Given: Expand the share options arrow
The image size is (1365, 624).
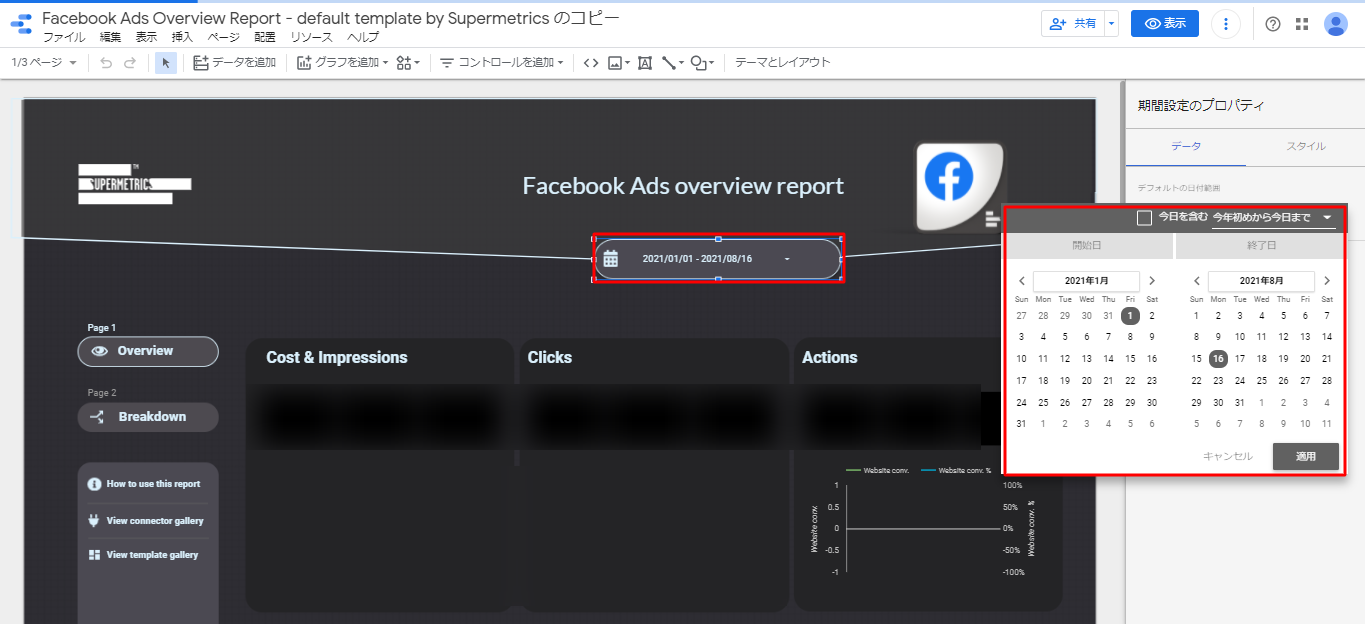Looking at the screenshot, I should point(1111,24).
